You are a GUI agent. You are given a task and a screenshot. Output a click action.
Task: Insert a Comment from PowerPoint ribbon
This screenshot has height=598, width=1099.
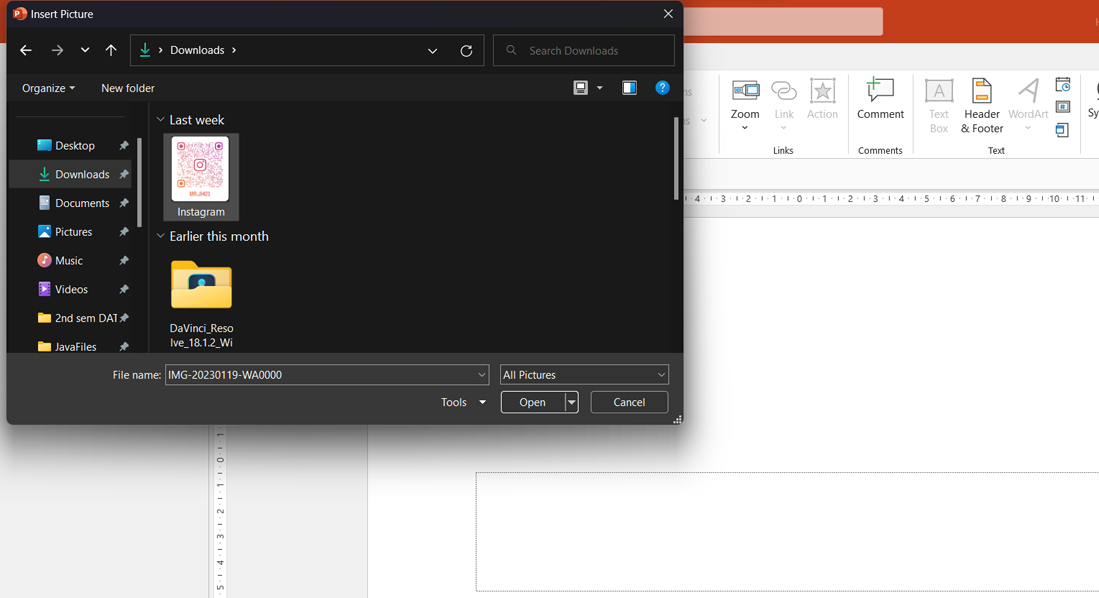coord(880,100)
